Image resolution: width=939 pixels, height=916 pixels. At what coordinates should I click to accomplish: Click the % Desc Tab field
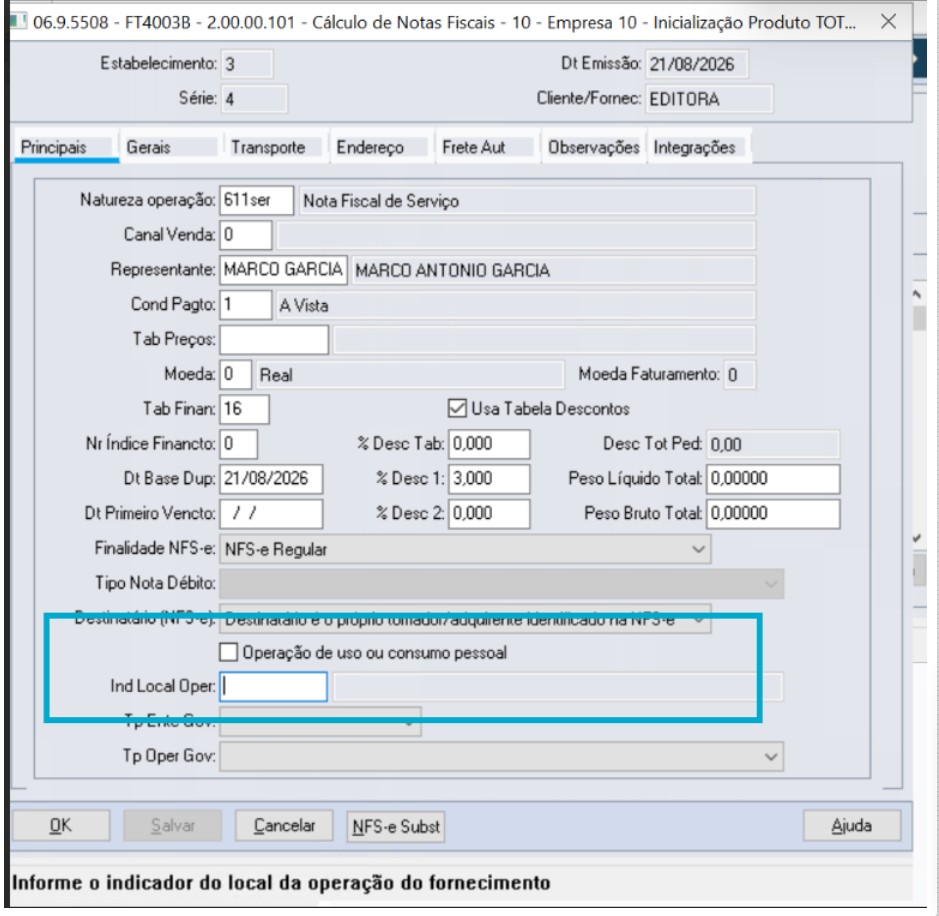489,444
